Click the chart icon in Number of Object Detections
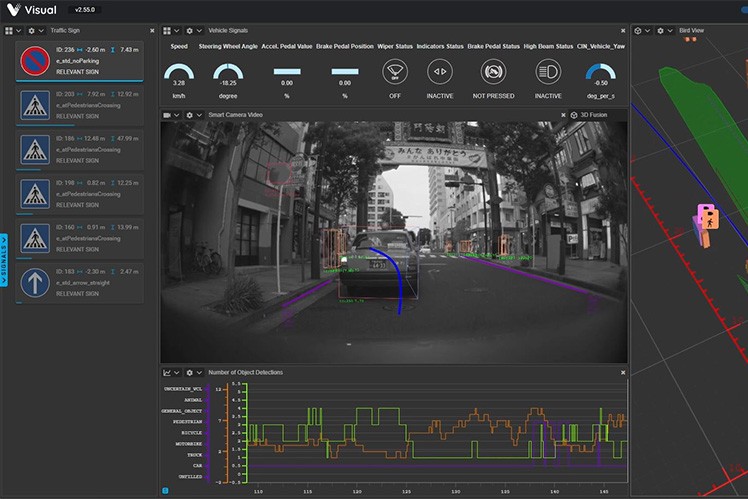The image size is (748, 499). click(x=167, y=373)
